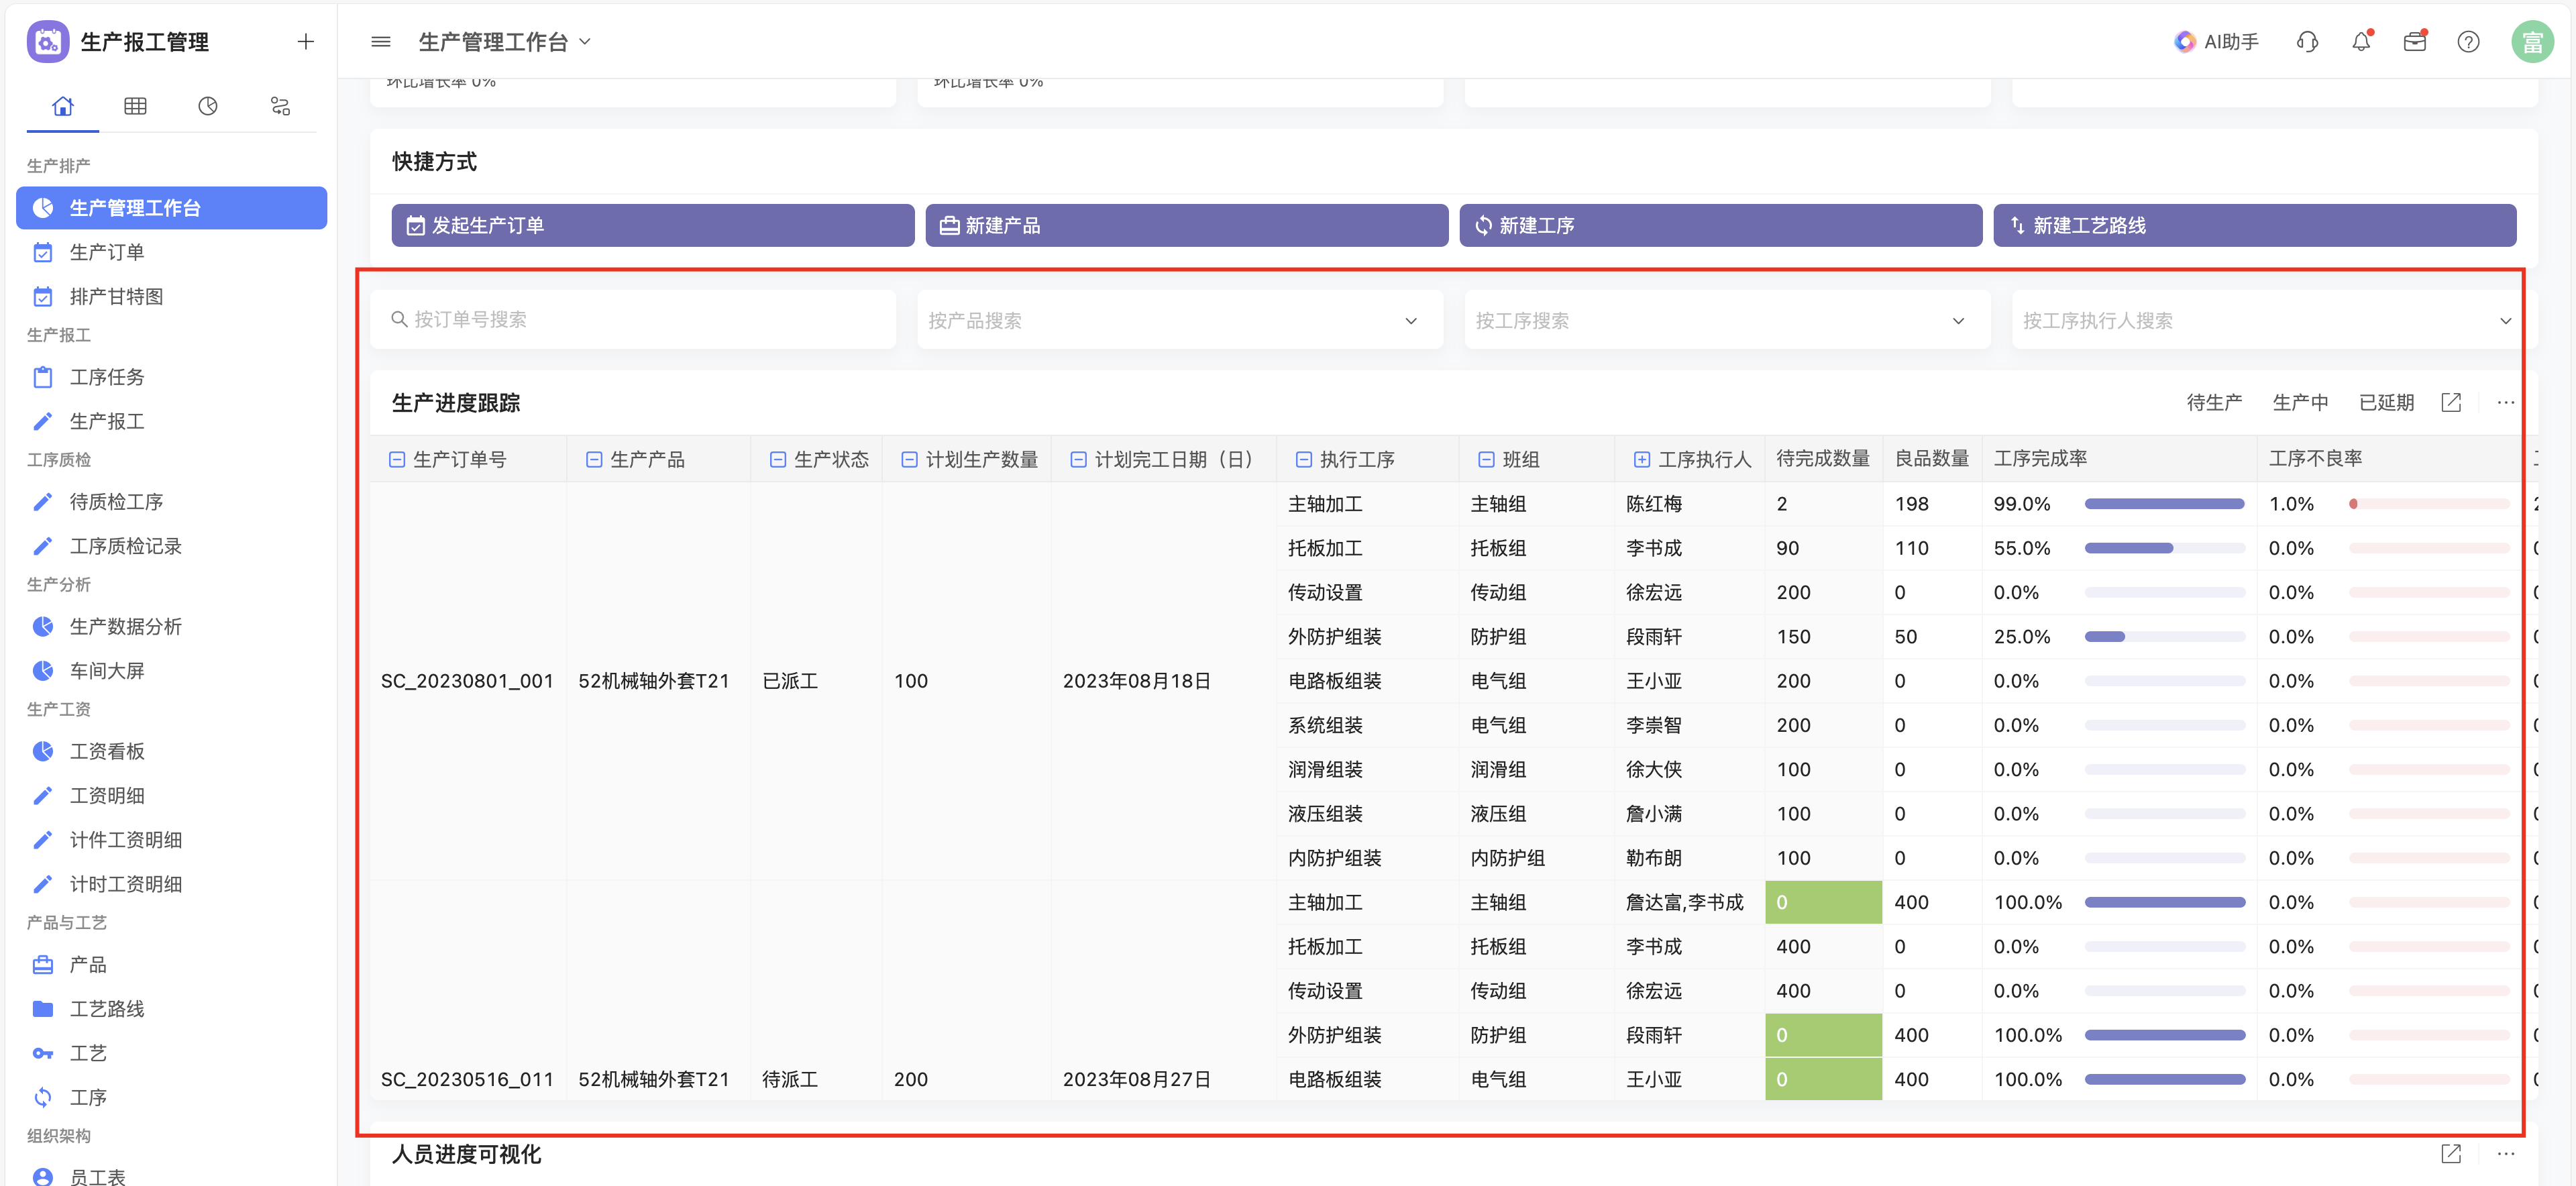2576x1186 pixels.
Task: Open 产品 in the sidebar
Action: [x=172, y=964]
